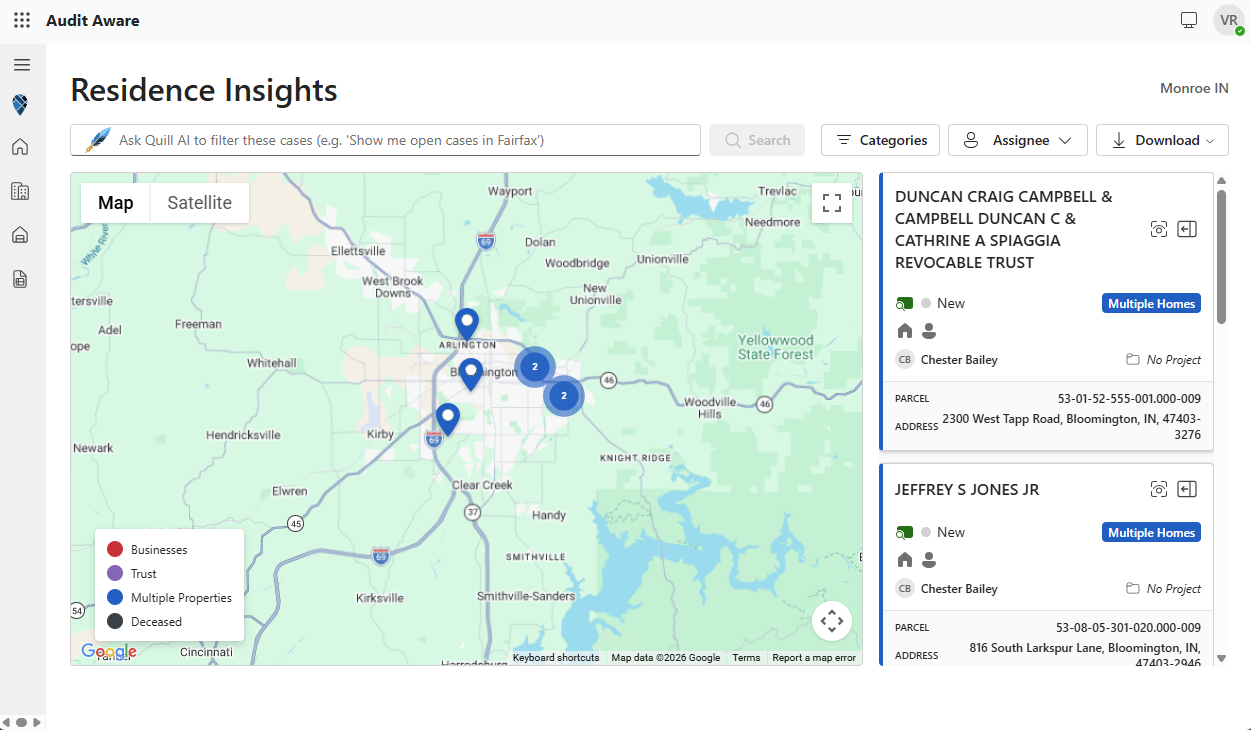Click parcel number 53-01-52-555-001.000-009
This screenshot has width=1251, height=730.
[x=1128, y=398]
